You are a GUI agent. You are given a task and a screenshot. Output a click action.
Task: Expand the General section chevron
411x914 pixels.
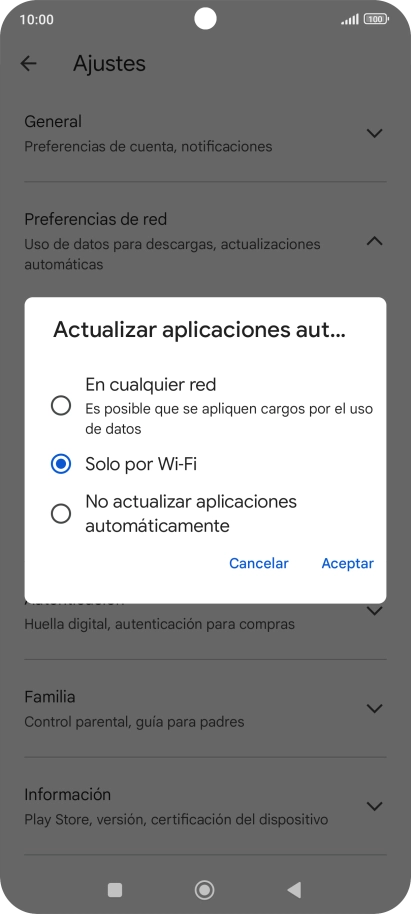click(374, 133)
